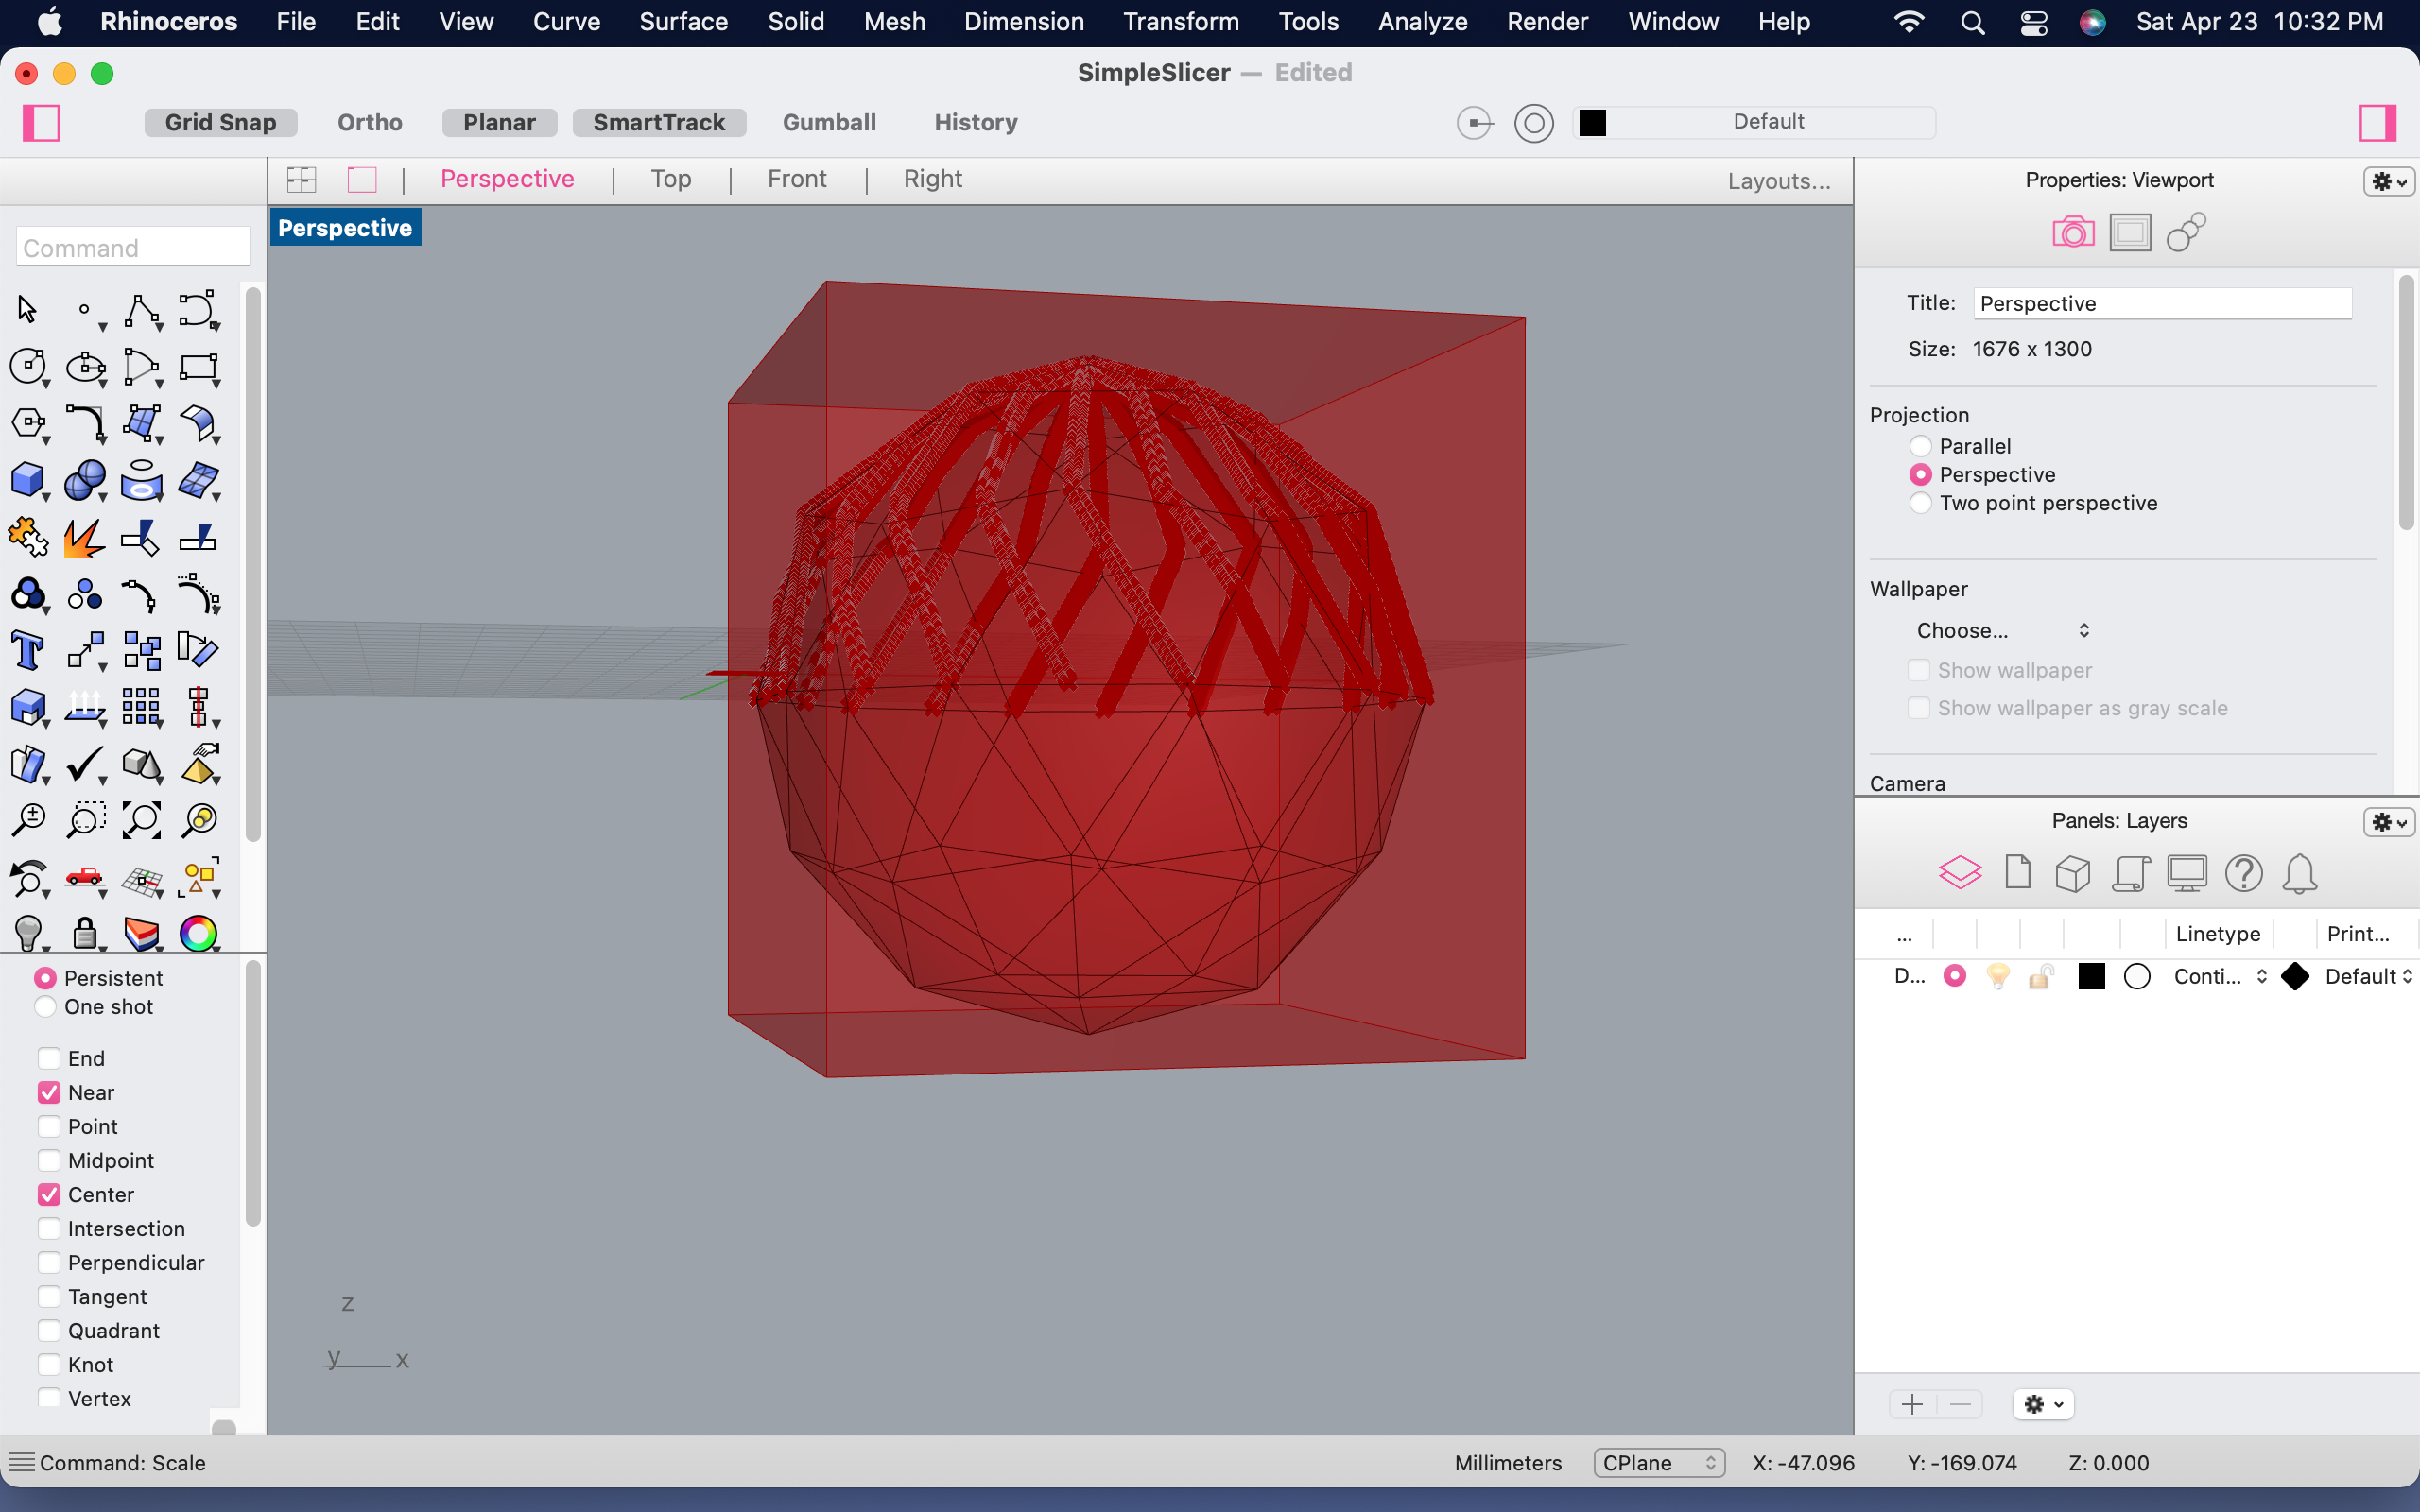The width and height of the screenshot is (2420, 1512).
Task: Toggle the Near osnap checkbox
Action: click(x=49, y=1092)
